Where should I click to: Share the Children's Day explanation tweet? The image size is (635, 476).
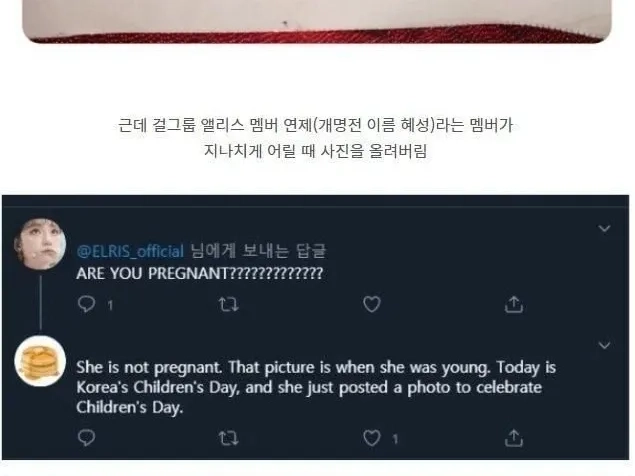point(514,438)
